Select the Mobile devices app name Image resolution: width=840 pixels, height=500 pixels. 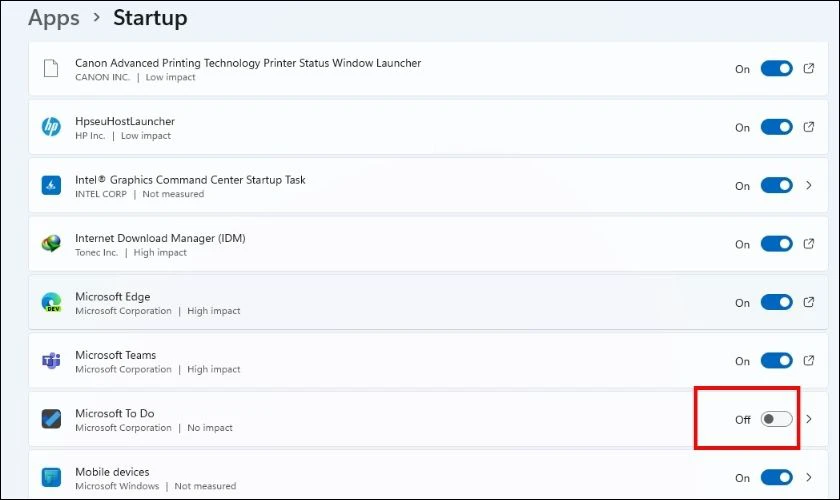112,472
